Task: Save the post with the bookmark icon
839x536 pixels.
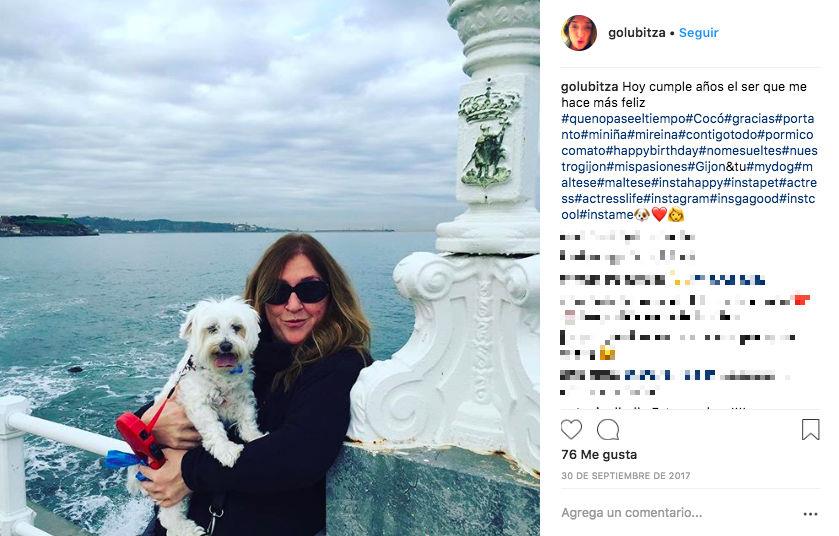Action: point(810,430)
